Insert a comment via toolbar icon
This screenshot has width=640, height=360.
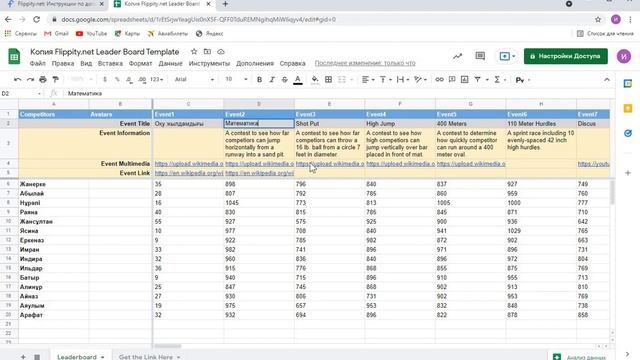(x=452, y=80)
